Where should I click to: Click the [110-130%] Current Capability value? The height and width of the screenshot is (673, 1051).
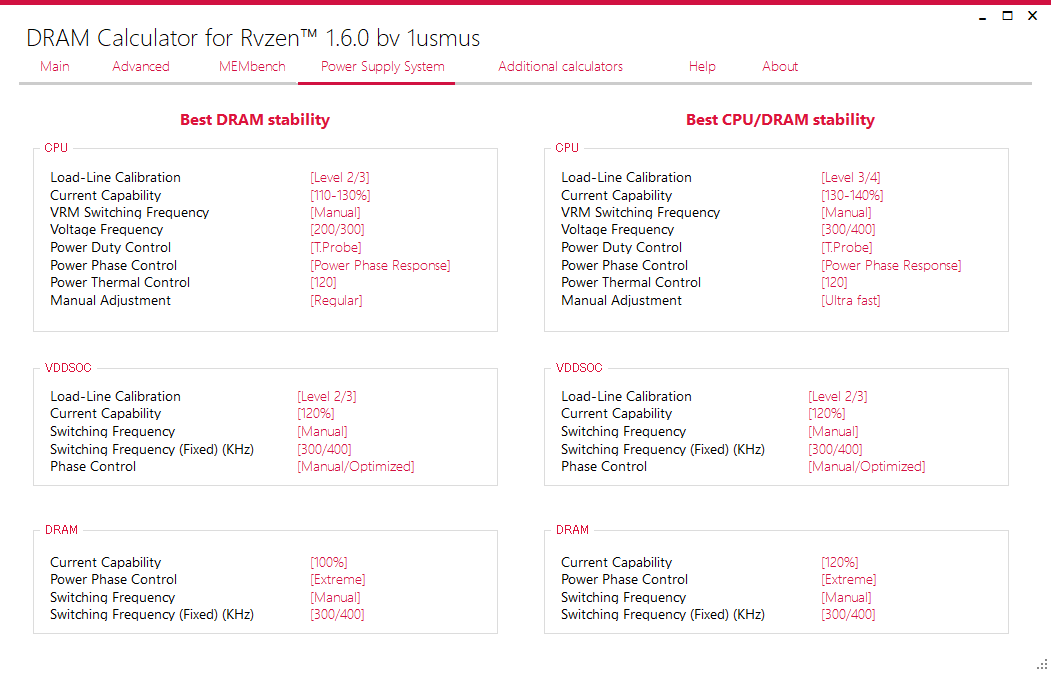340,195
